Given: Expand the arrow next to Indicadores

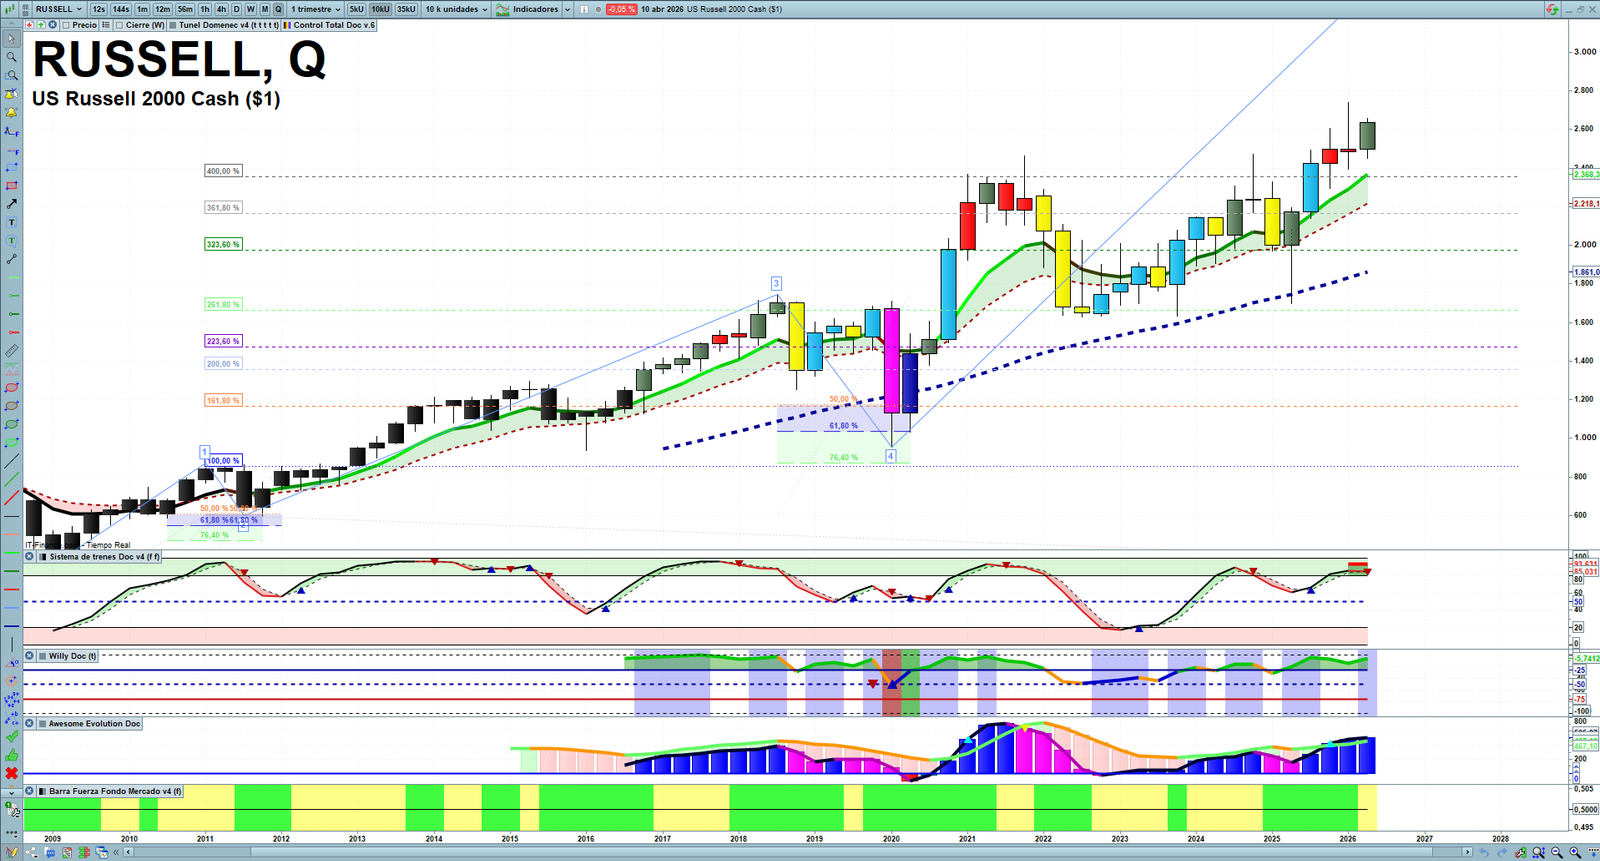Looking at the screenshot, I should tap(567, 9).
